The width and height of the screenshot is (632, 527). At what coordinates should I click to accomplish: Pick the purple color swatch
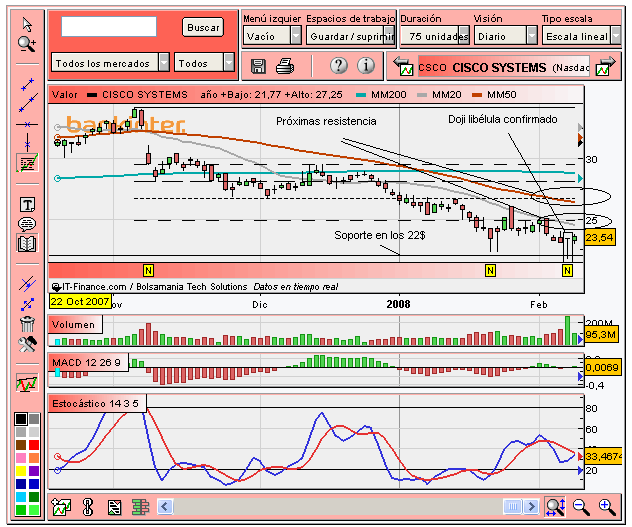34,471
